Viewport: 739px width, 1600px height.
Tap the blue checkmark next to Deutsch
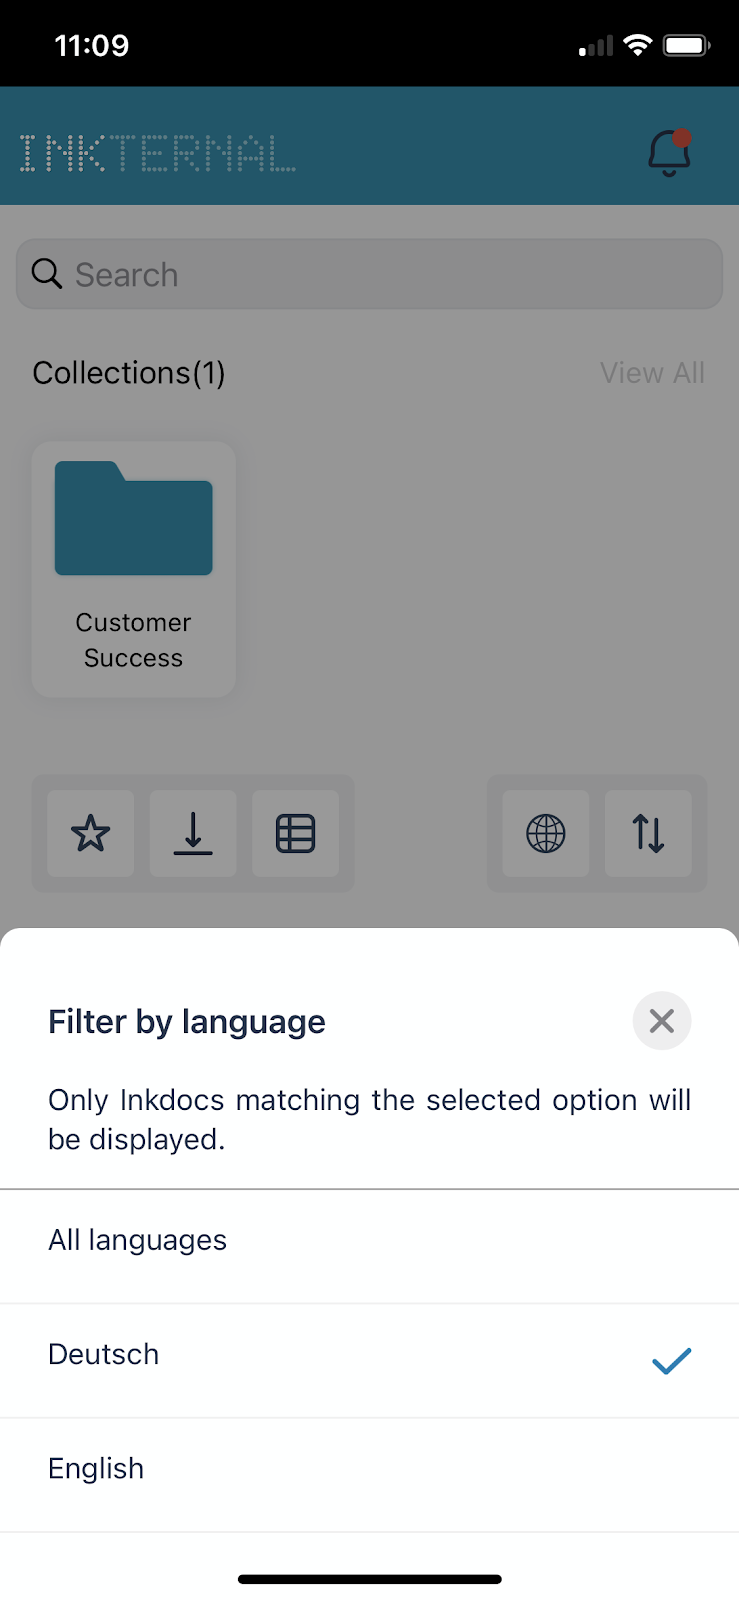[x=671, y=1360]
